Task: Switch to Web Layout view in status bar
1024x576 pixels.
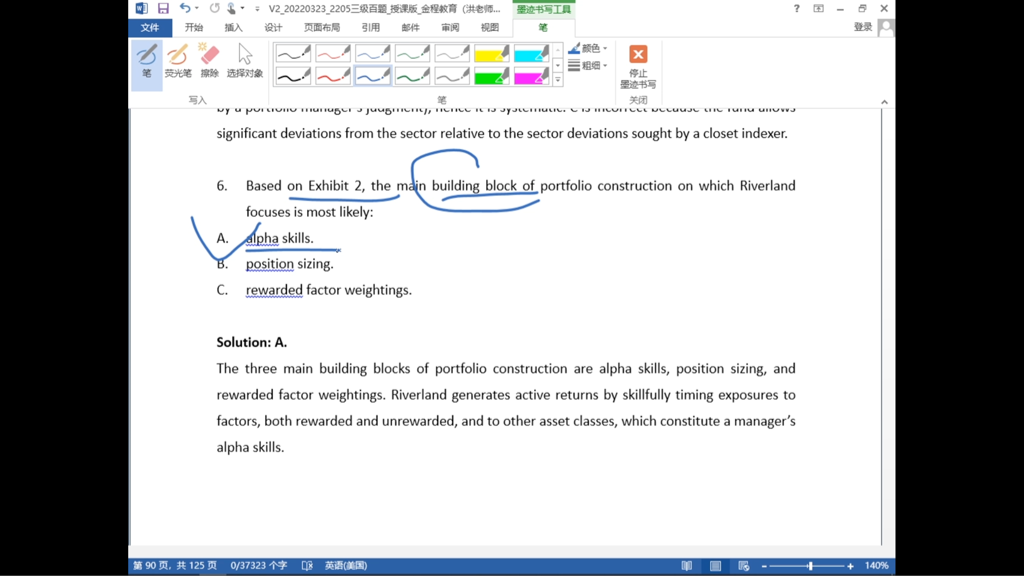Action: tap(743, 566)
